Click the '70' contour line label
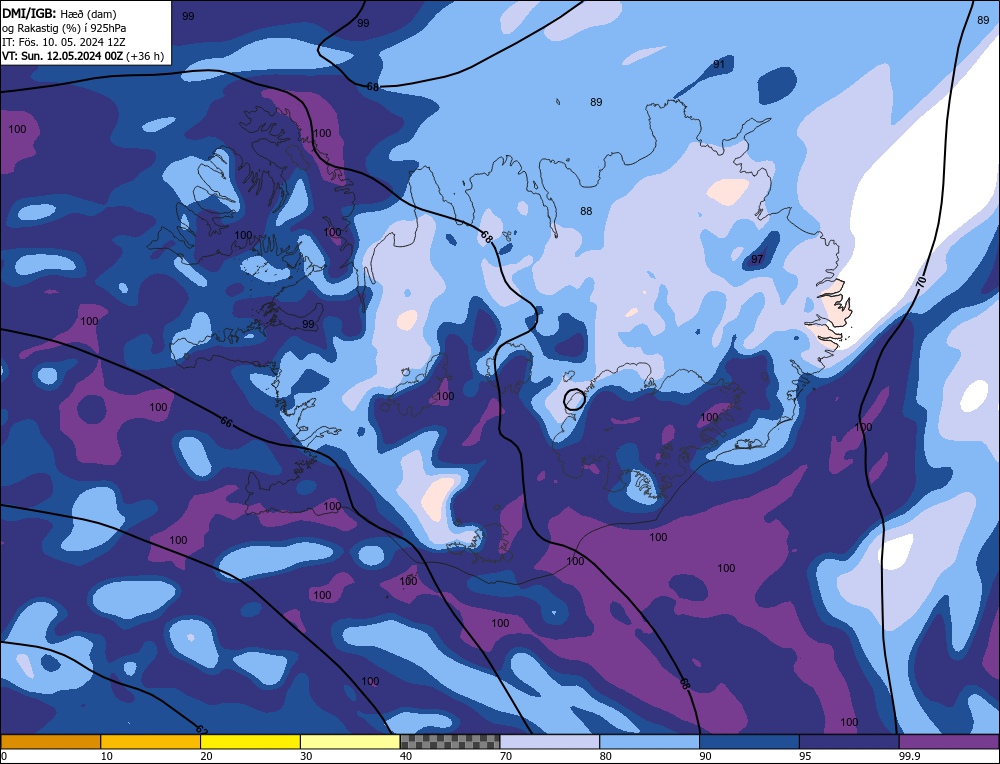The width and height of the screenshot is (1000, 764). pyautogui.click(x=921, y=283)
